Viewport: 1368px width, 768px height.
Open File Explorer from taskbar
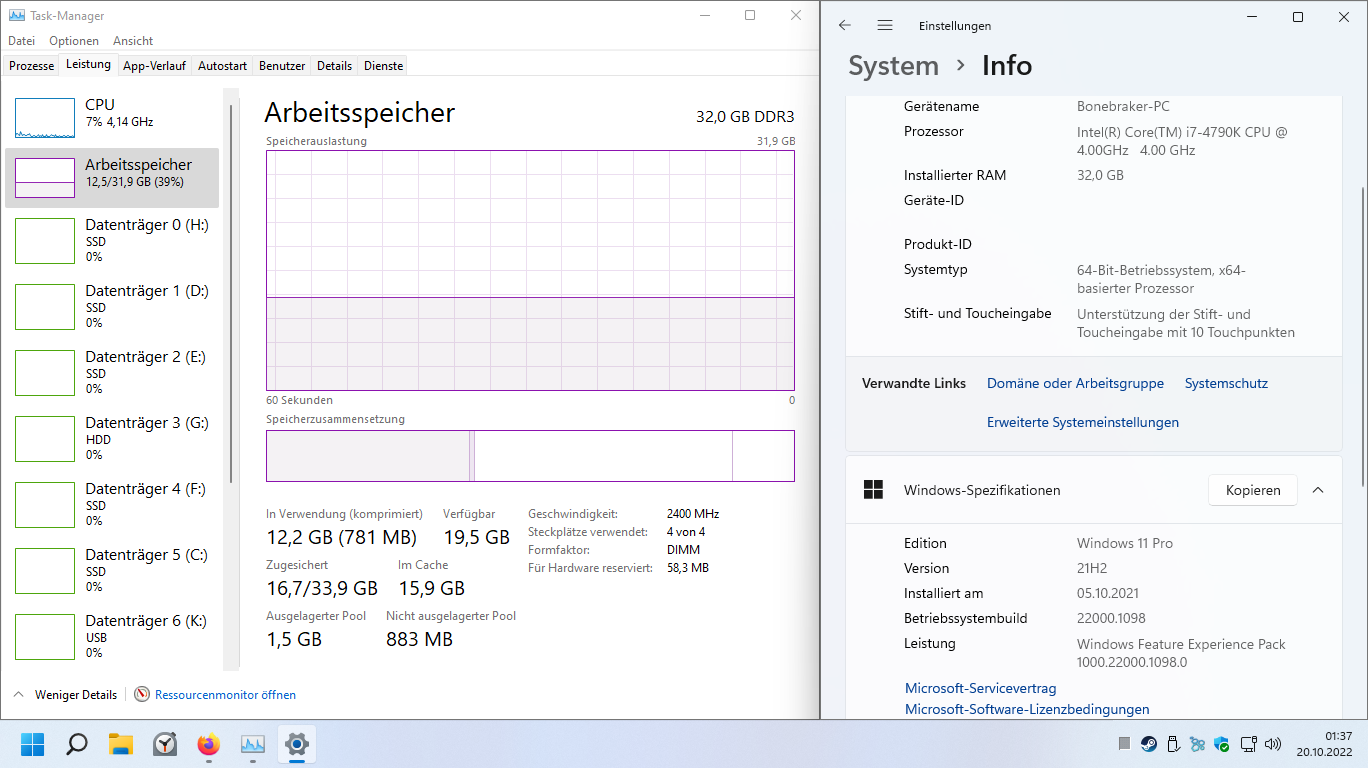point(121,744)
